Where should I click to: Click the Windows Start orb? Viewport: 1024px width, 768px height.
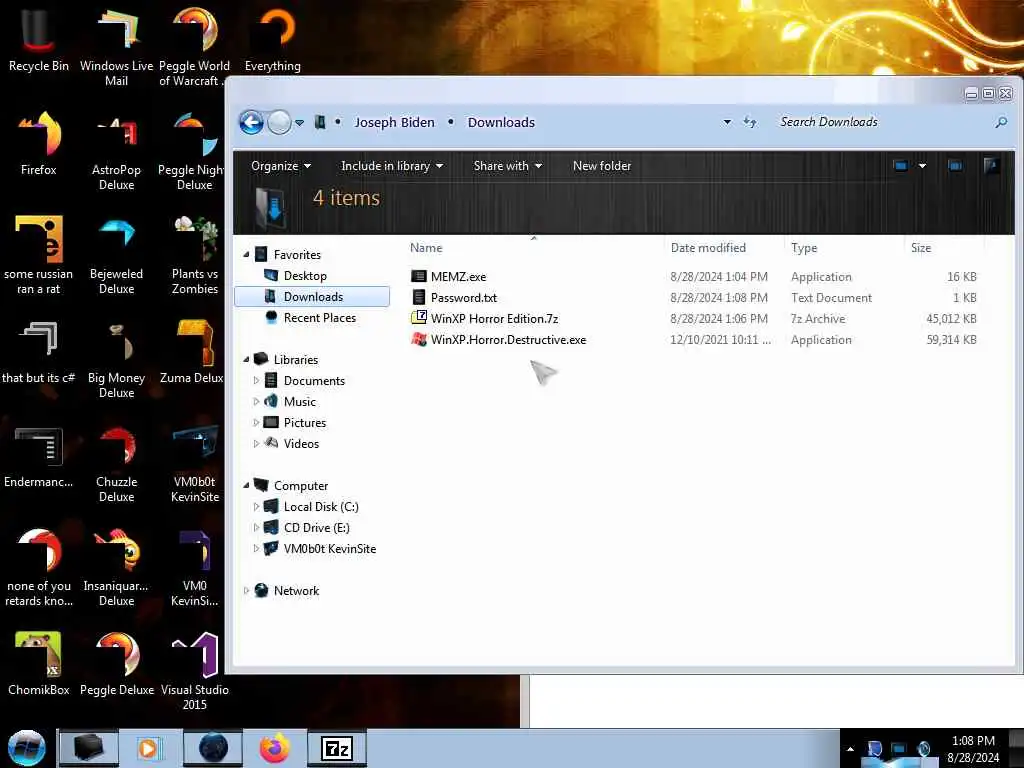27,748
